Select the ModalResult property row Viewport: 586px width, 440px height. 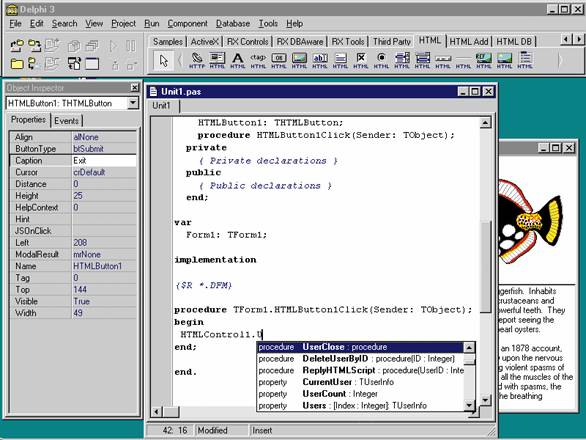[x=73, y=254]
